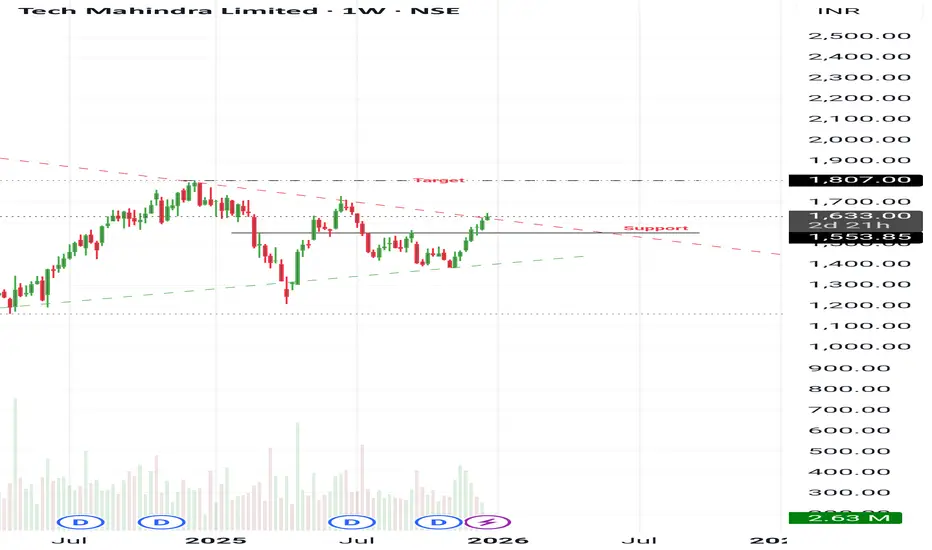This screenshot has width=932, height=550.
Task: Click the 1,900.00 price axis label
Action: 859,160
